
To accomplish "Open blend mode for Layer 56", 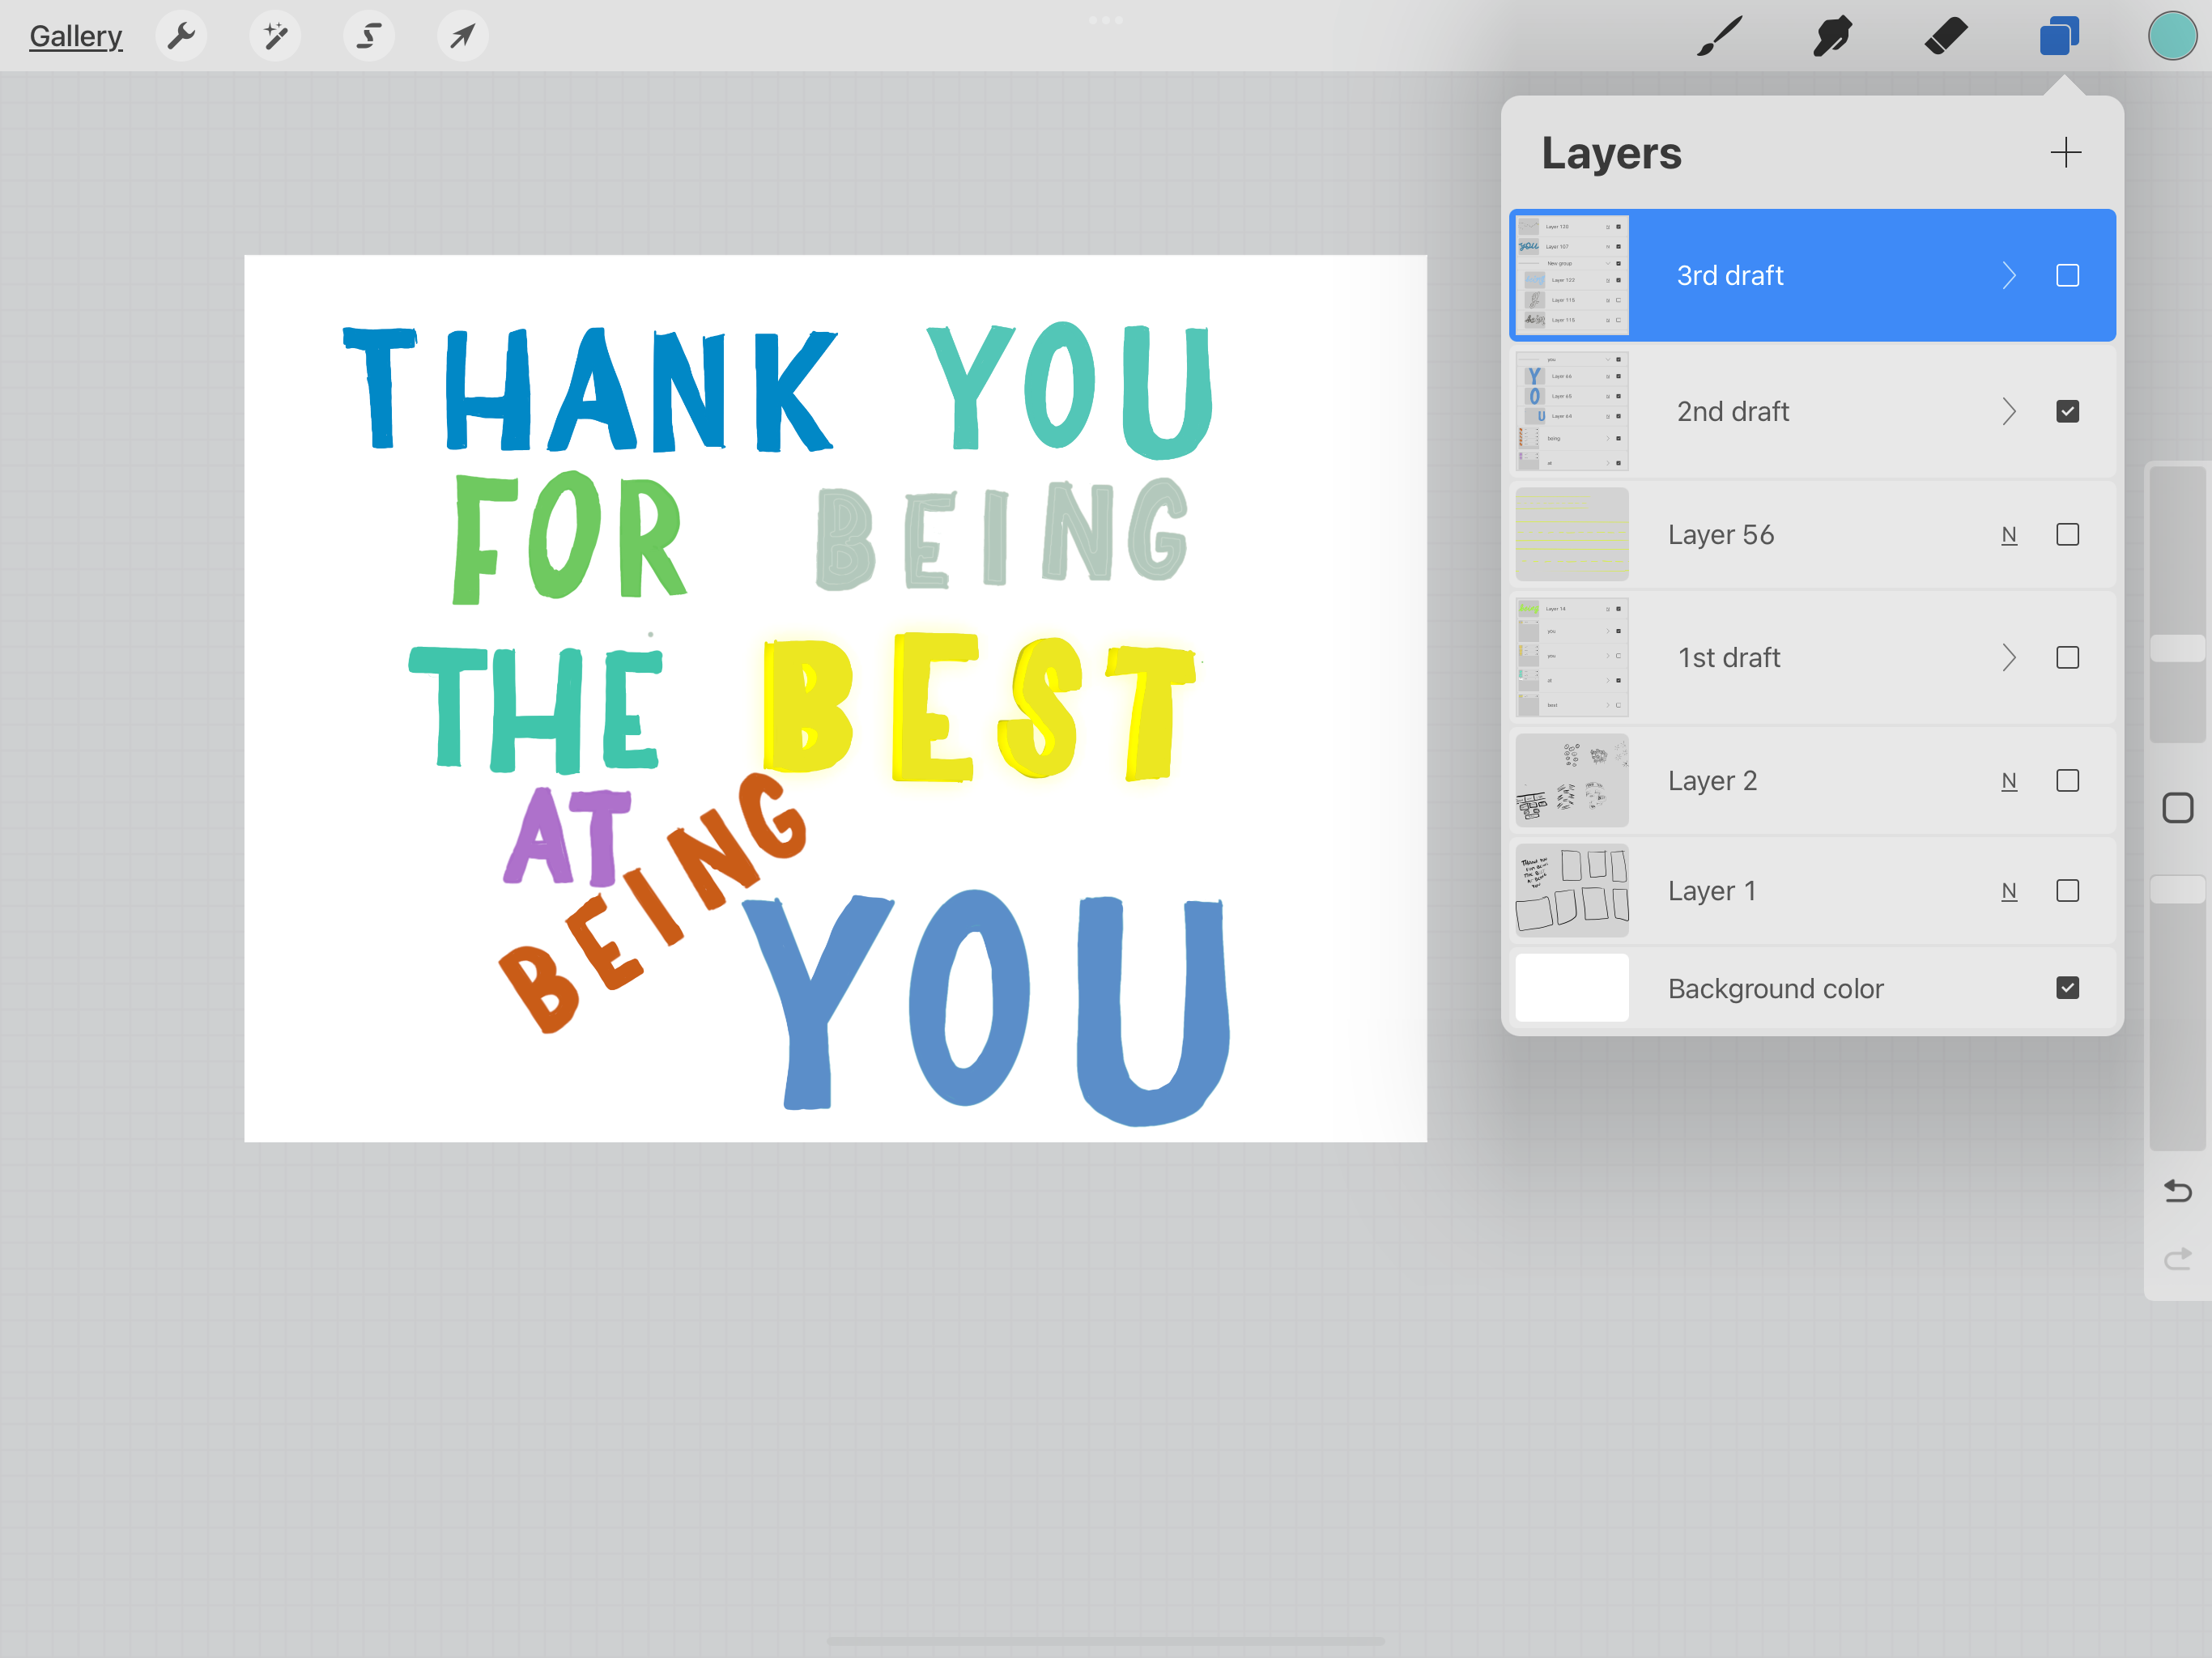I will coord(2009,535).
